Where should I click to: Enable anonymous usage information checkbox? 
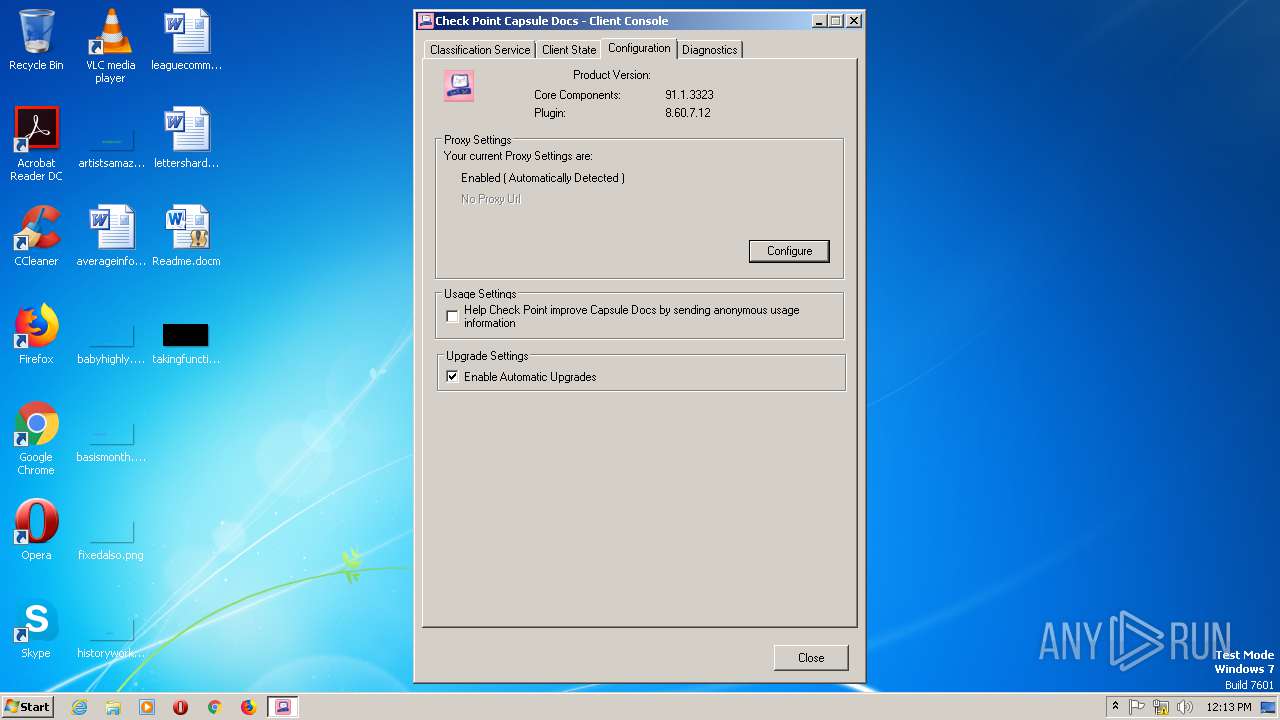[453, 316]
